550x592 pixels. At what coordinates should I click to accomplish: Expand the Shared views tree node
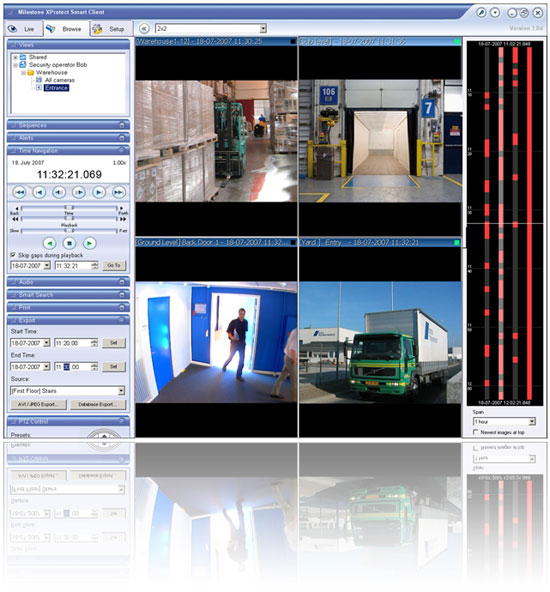click(15, 57)
